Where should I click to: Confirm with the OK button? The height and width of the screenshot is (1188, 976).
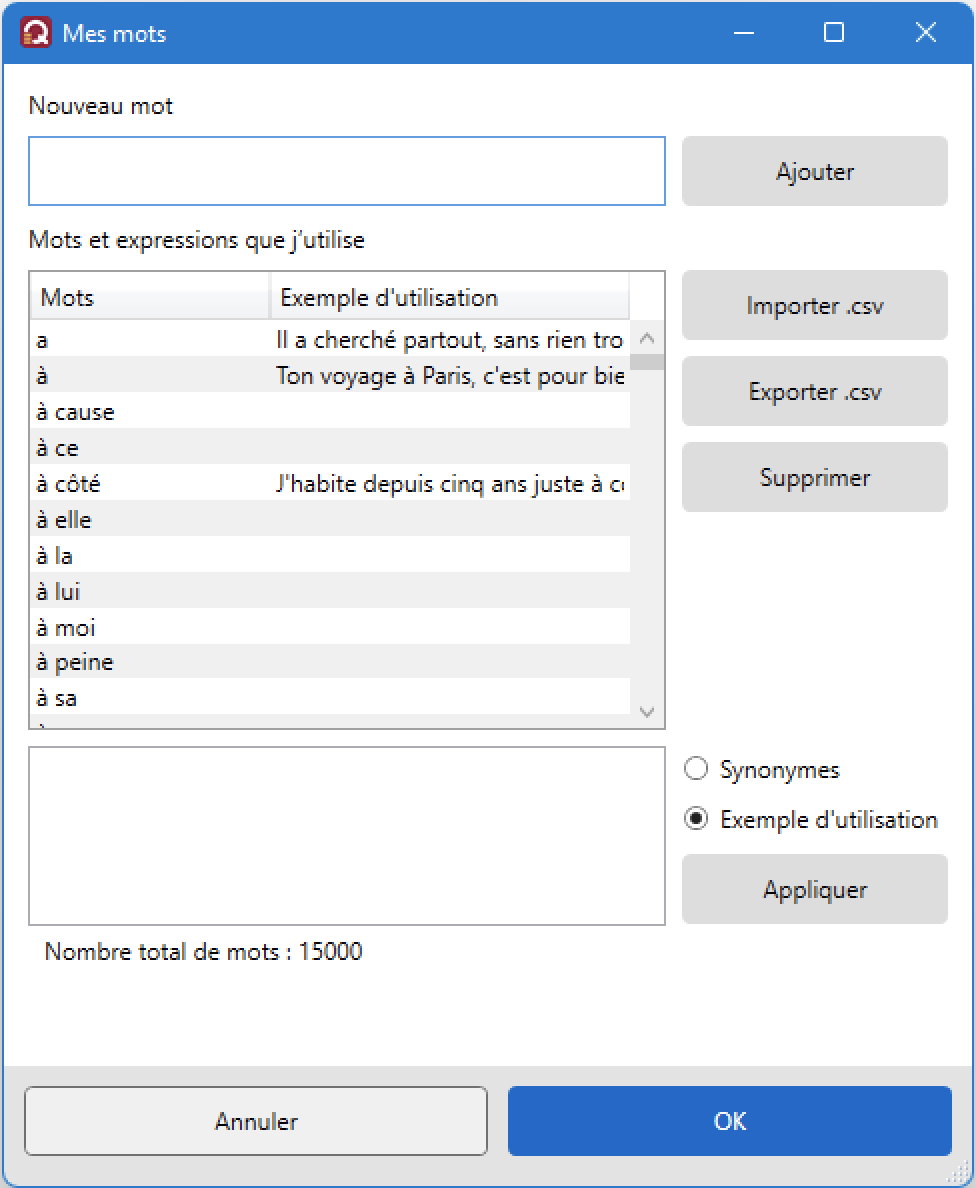pos(730,1121)
